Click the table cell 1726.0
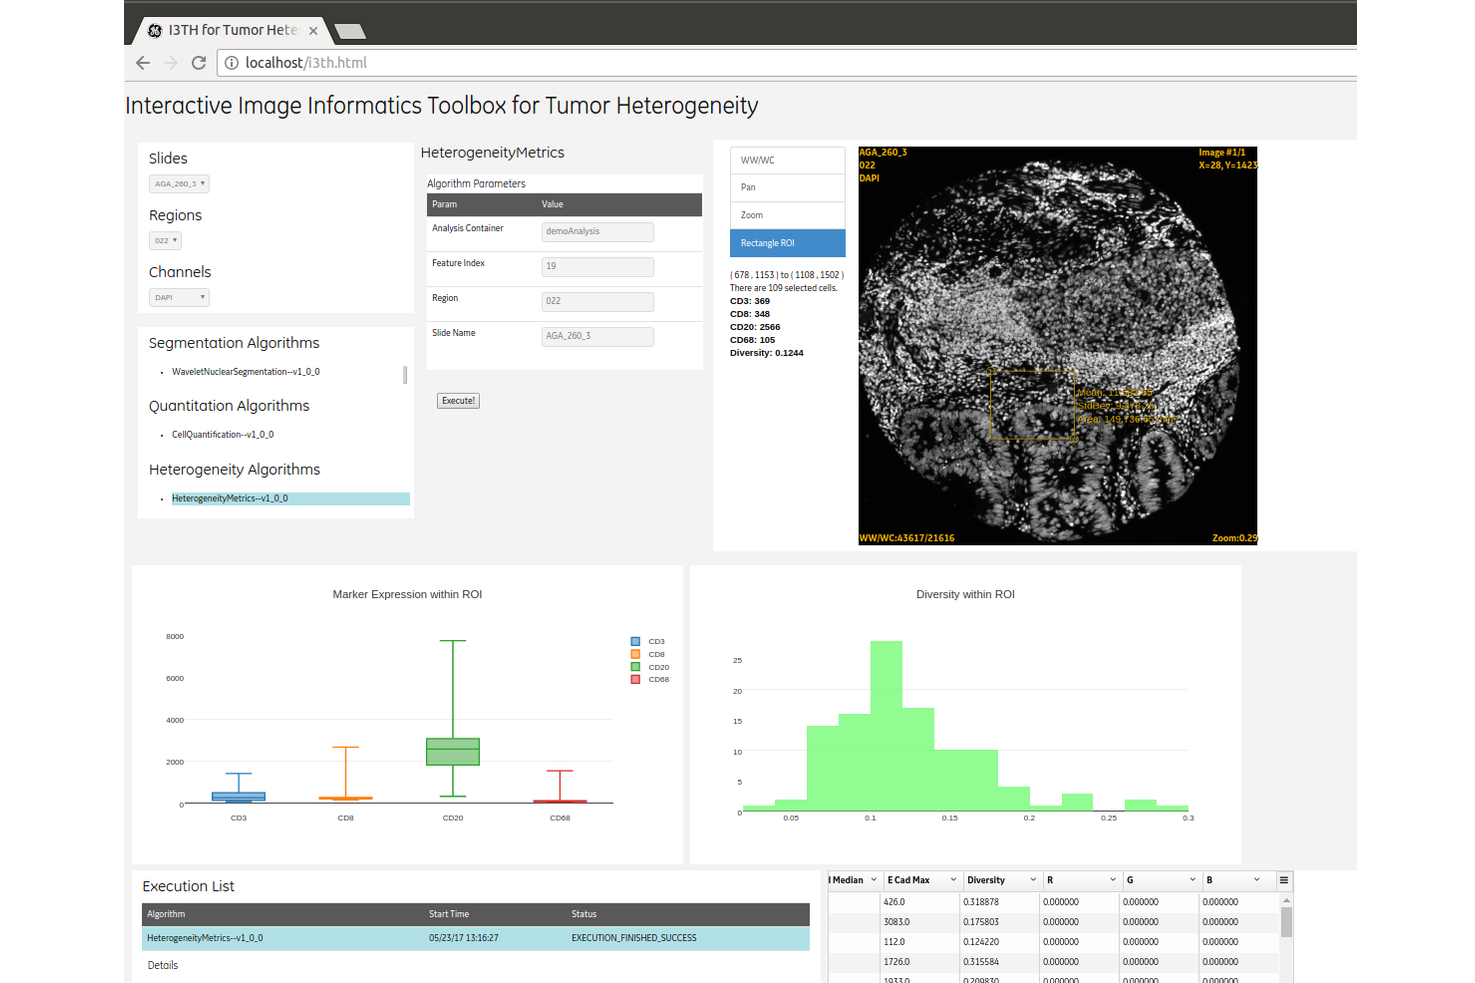This screenshot has height=983, width=1475. [920, 962]
